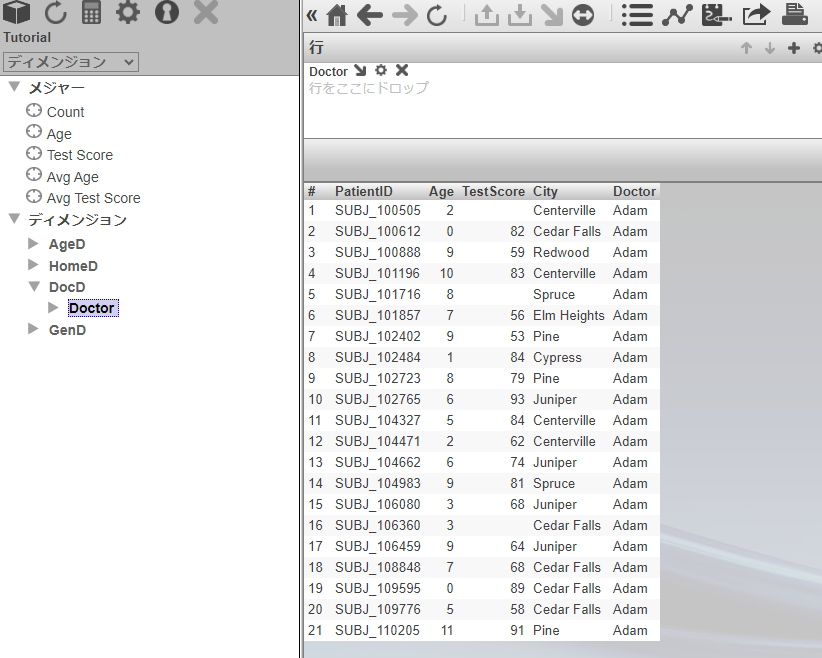Refresh the pivot table view
Image resolution: width=822 pixels, height=658 pixels.
(x=437, y=15)
